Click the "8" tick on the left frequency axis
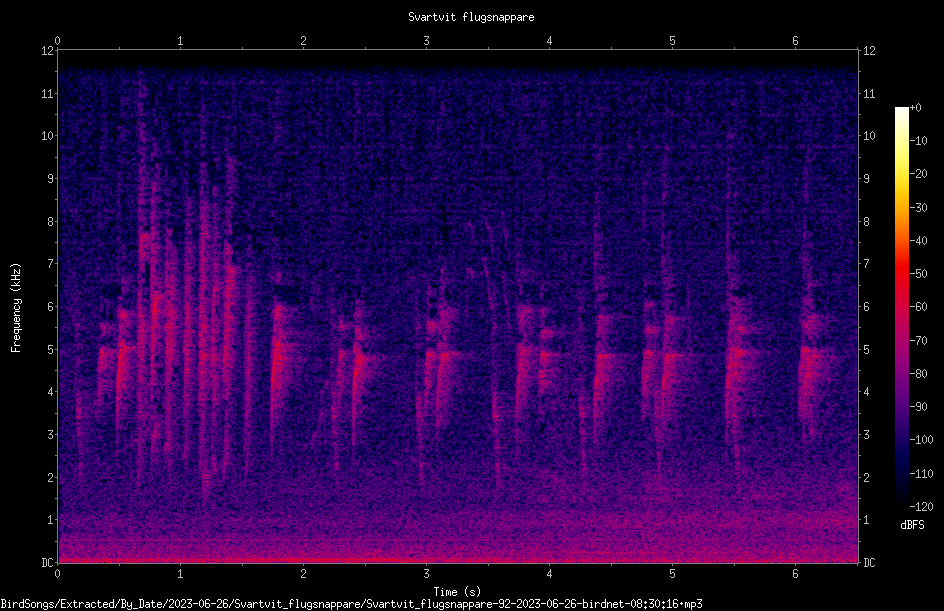The image size is (944, 611). click(x=51, y=222)
